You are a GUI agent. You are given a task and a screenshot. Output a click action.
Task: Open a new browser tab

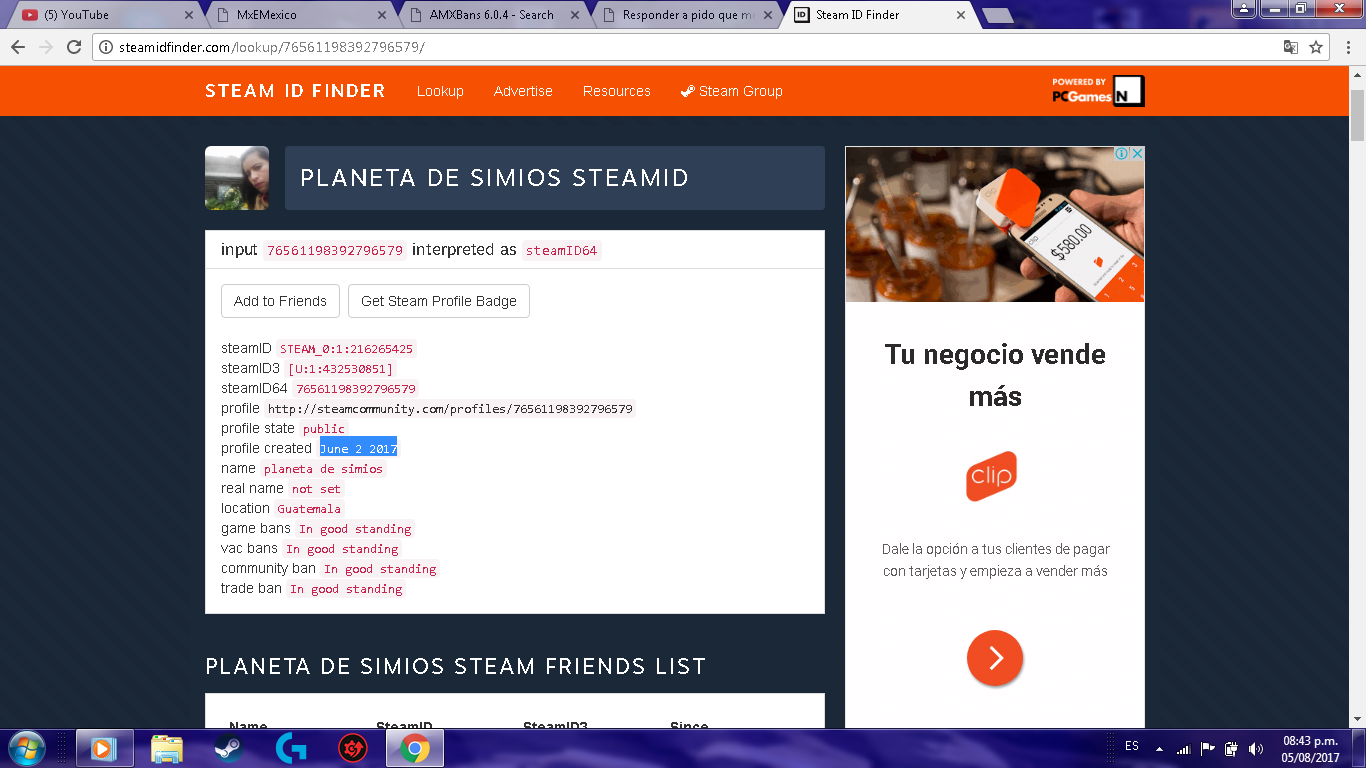[x=997, y=15]
